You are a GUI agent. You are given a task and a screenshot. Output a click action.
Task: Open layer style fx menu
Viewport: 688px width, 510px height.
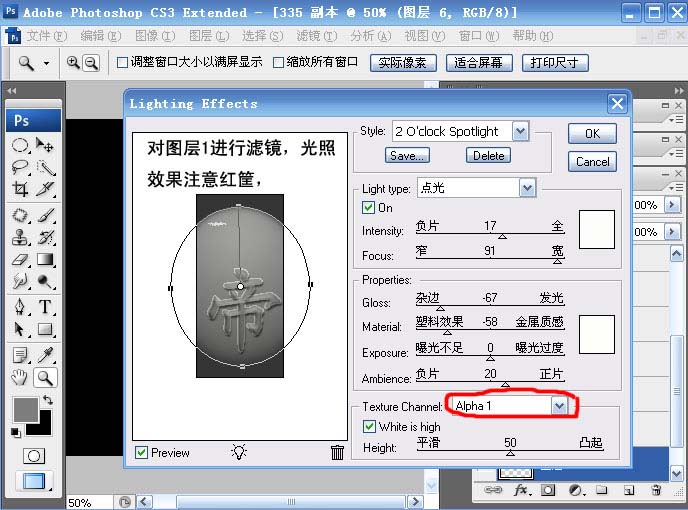tap(521, 489)
